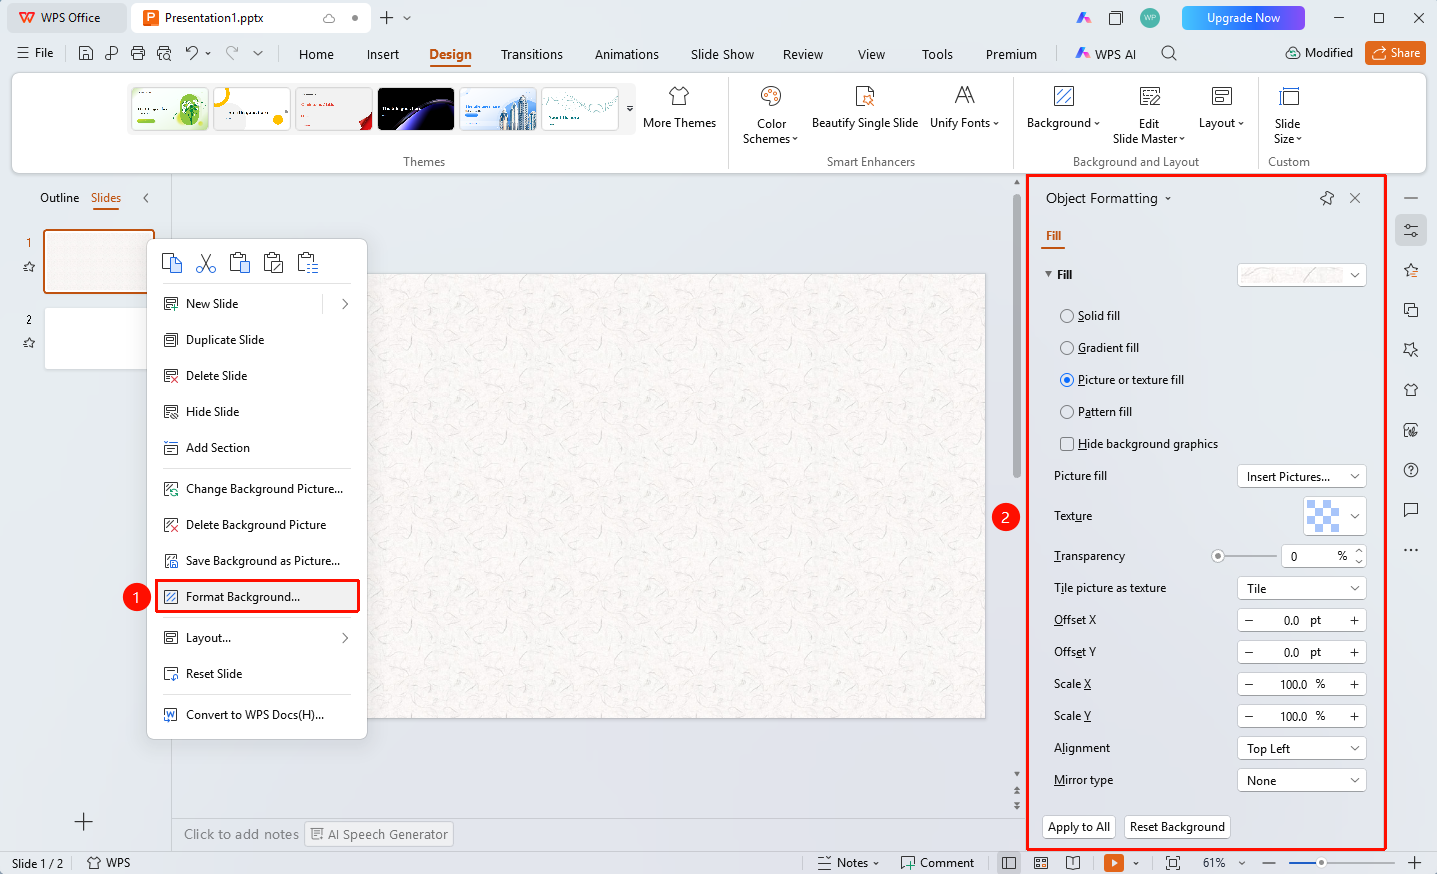Click the undo arrow in quick toolbar

coord(192,53)
